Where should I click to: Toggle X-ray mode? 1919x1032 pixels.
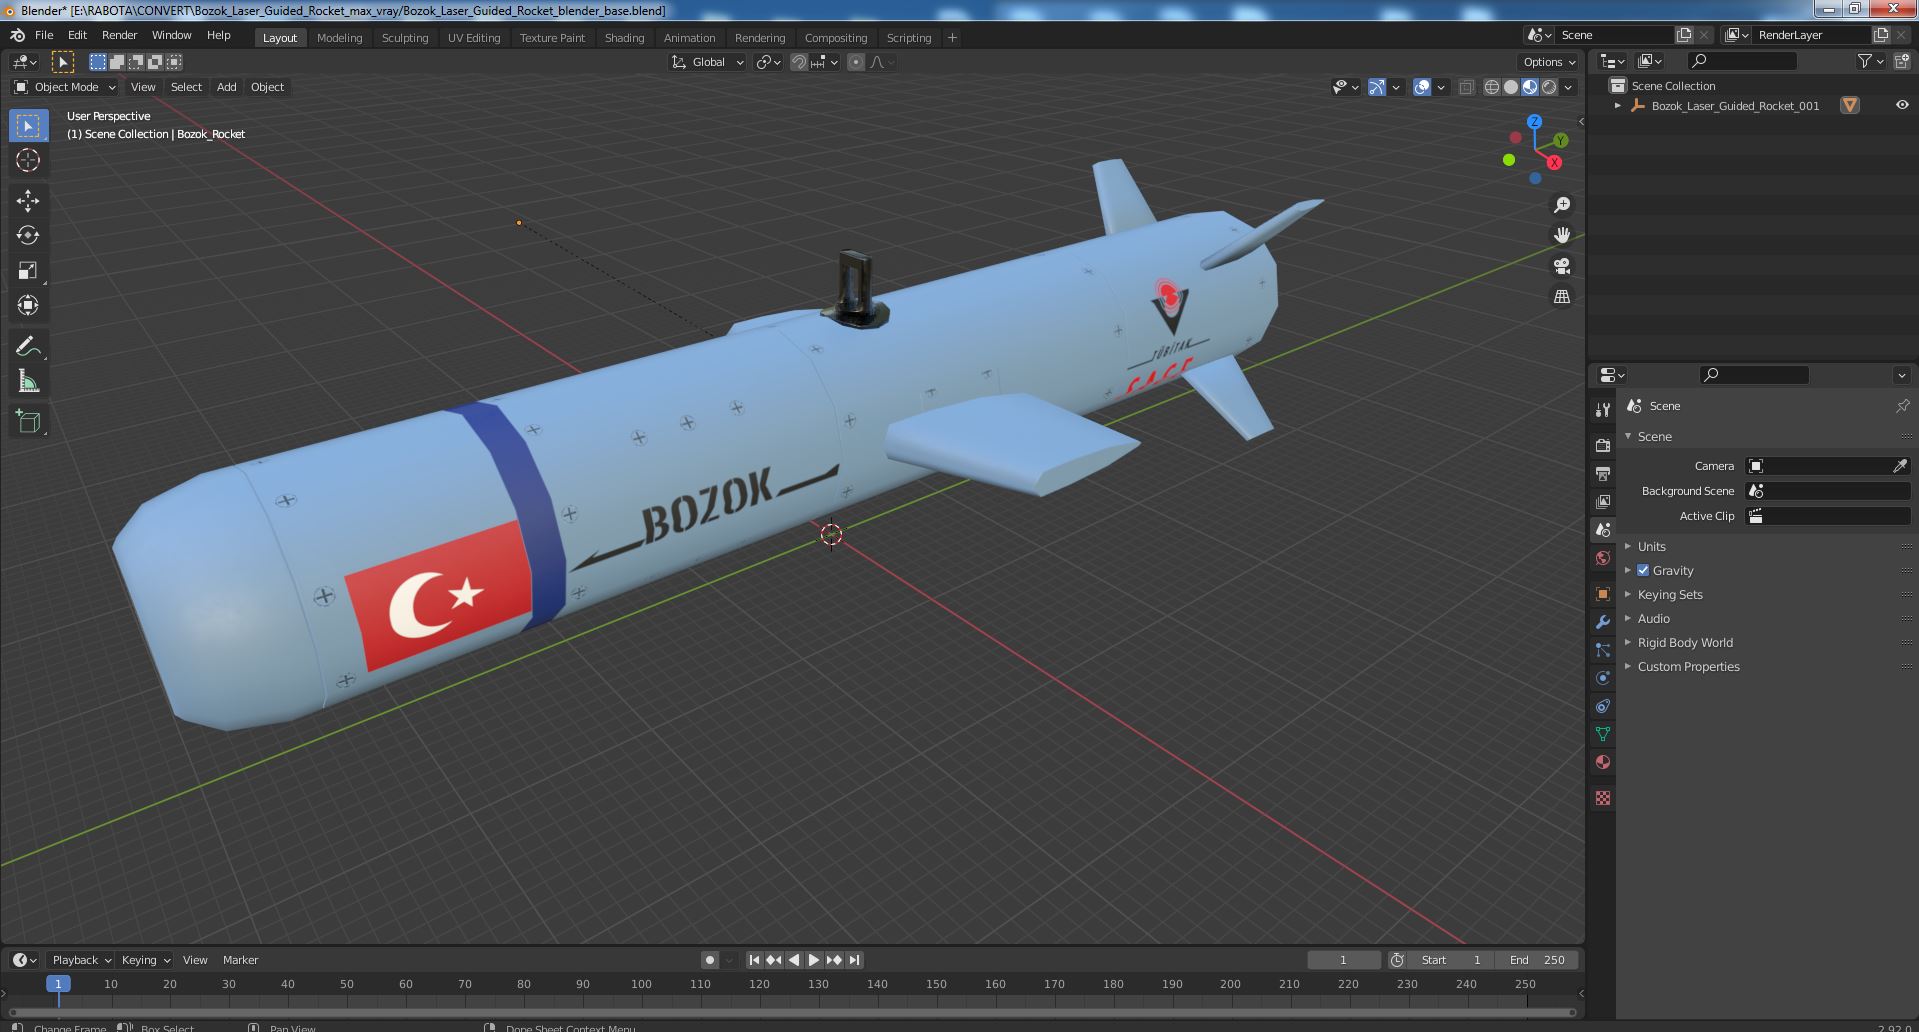(x=1466, y=87)
